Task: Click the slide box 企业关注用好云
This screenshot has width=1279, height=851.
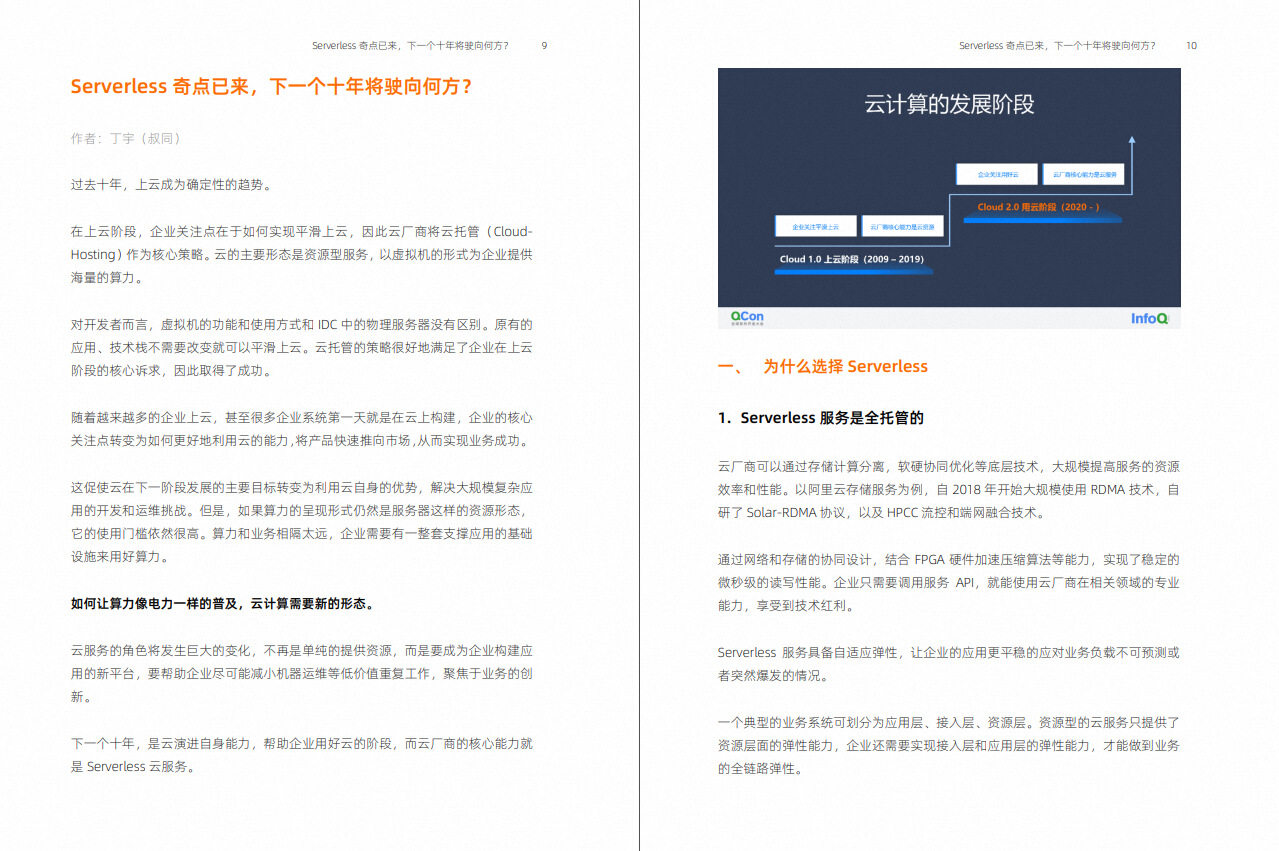Action: pos(996,174)
